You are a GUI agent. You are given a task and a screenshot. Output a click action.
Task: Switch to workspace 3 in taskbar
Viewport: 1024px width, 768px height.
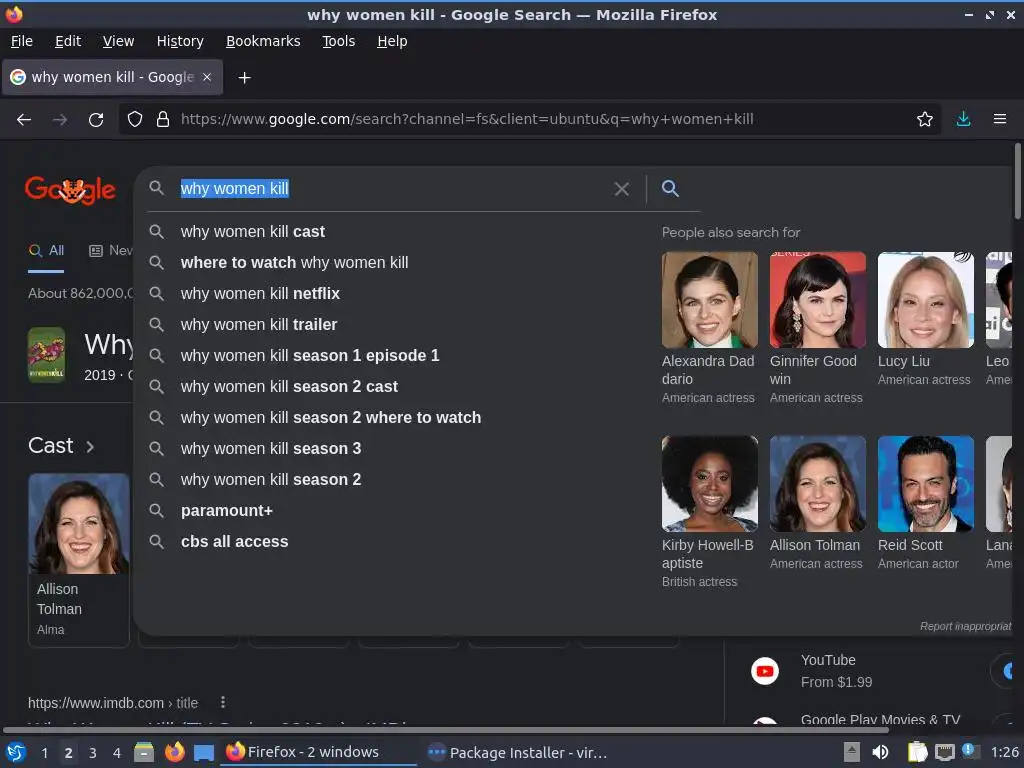click(93, 753)
